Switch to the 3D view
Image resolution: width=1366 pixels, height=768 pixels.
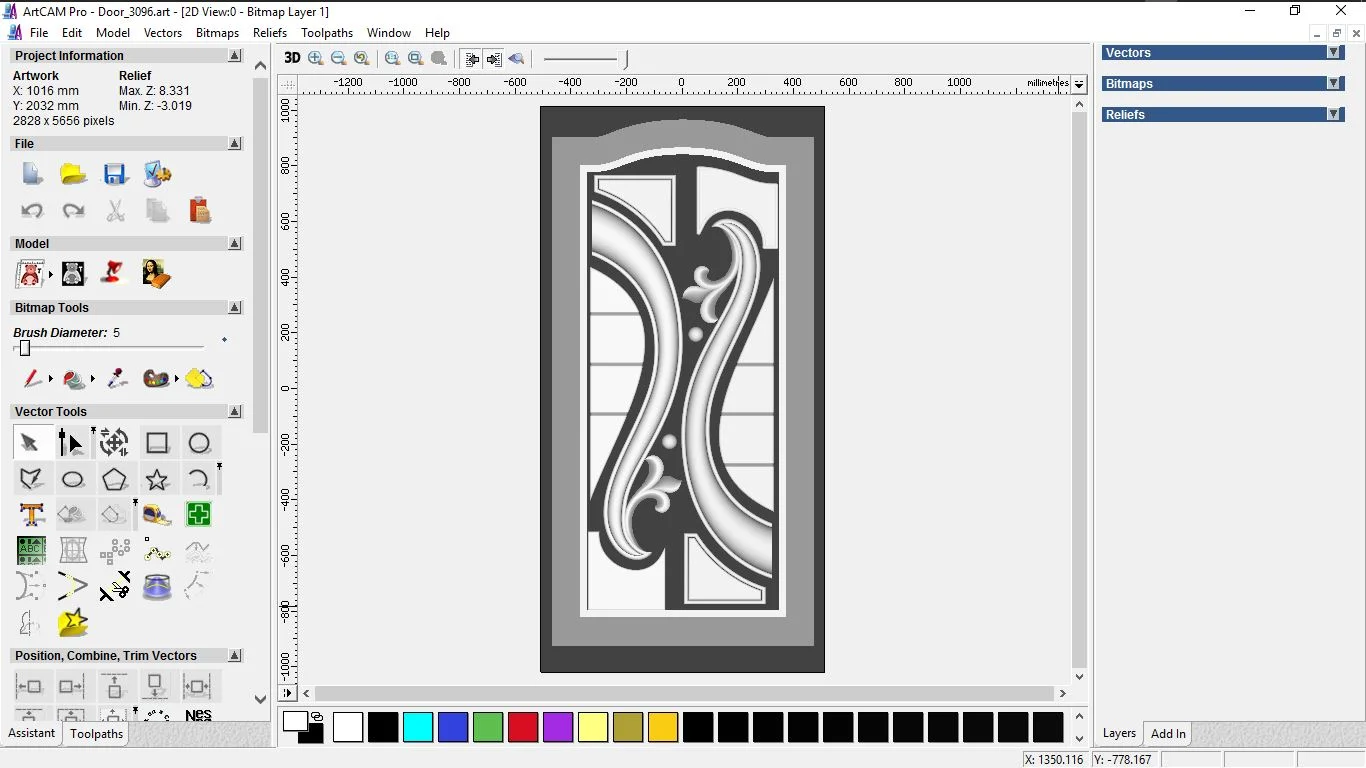(292, 58)
